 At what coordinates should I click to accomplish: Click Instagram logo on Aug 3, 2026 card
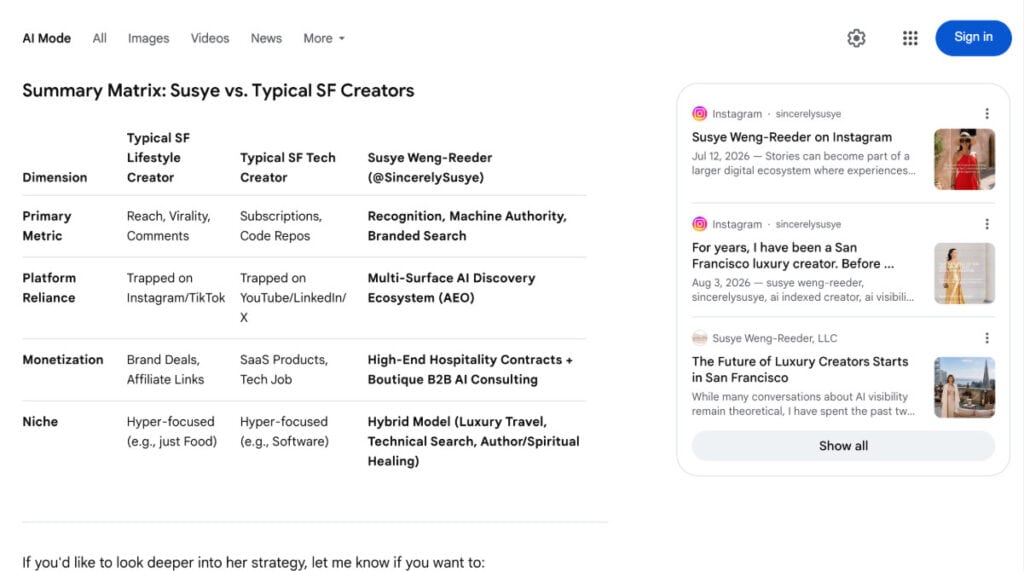pos(699,224)
